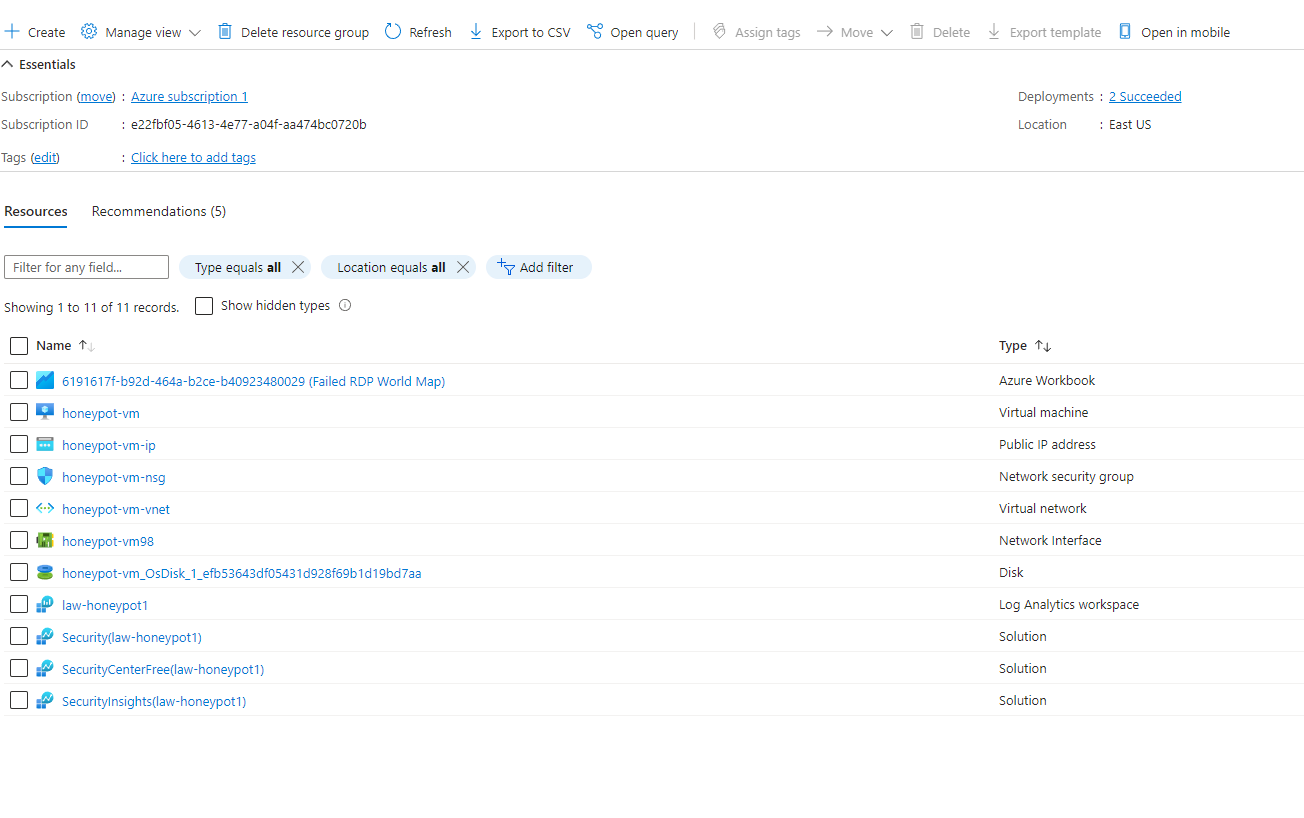Click the grayed Delete trash icon in toolbar
1304x818 pixels.
click(x=917, y=32)
